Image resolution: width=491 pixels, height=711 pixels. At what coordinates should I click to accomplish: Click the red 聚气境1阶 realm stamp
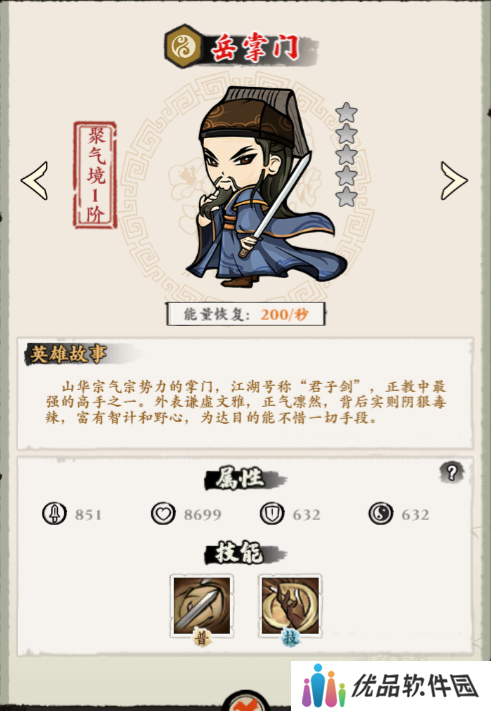[x=95, y=175]
